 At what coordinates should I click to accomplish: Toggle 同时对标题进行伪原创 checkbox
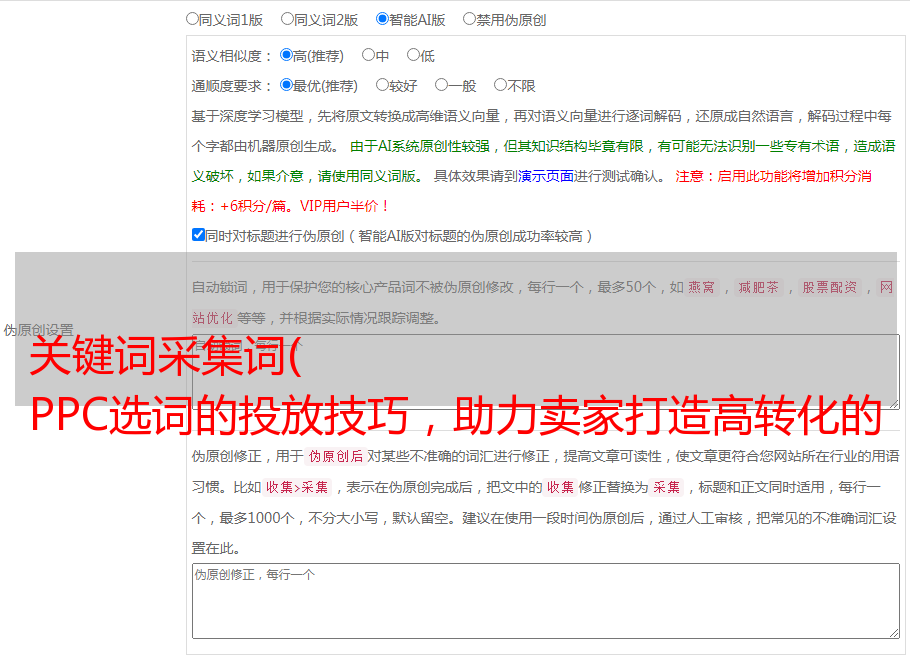coord(198,235)
